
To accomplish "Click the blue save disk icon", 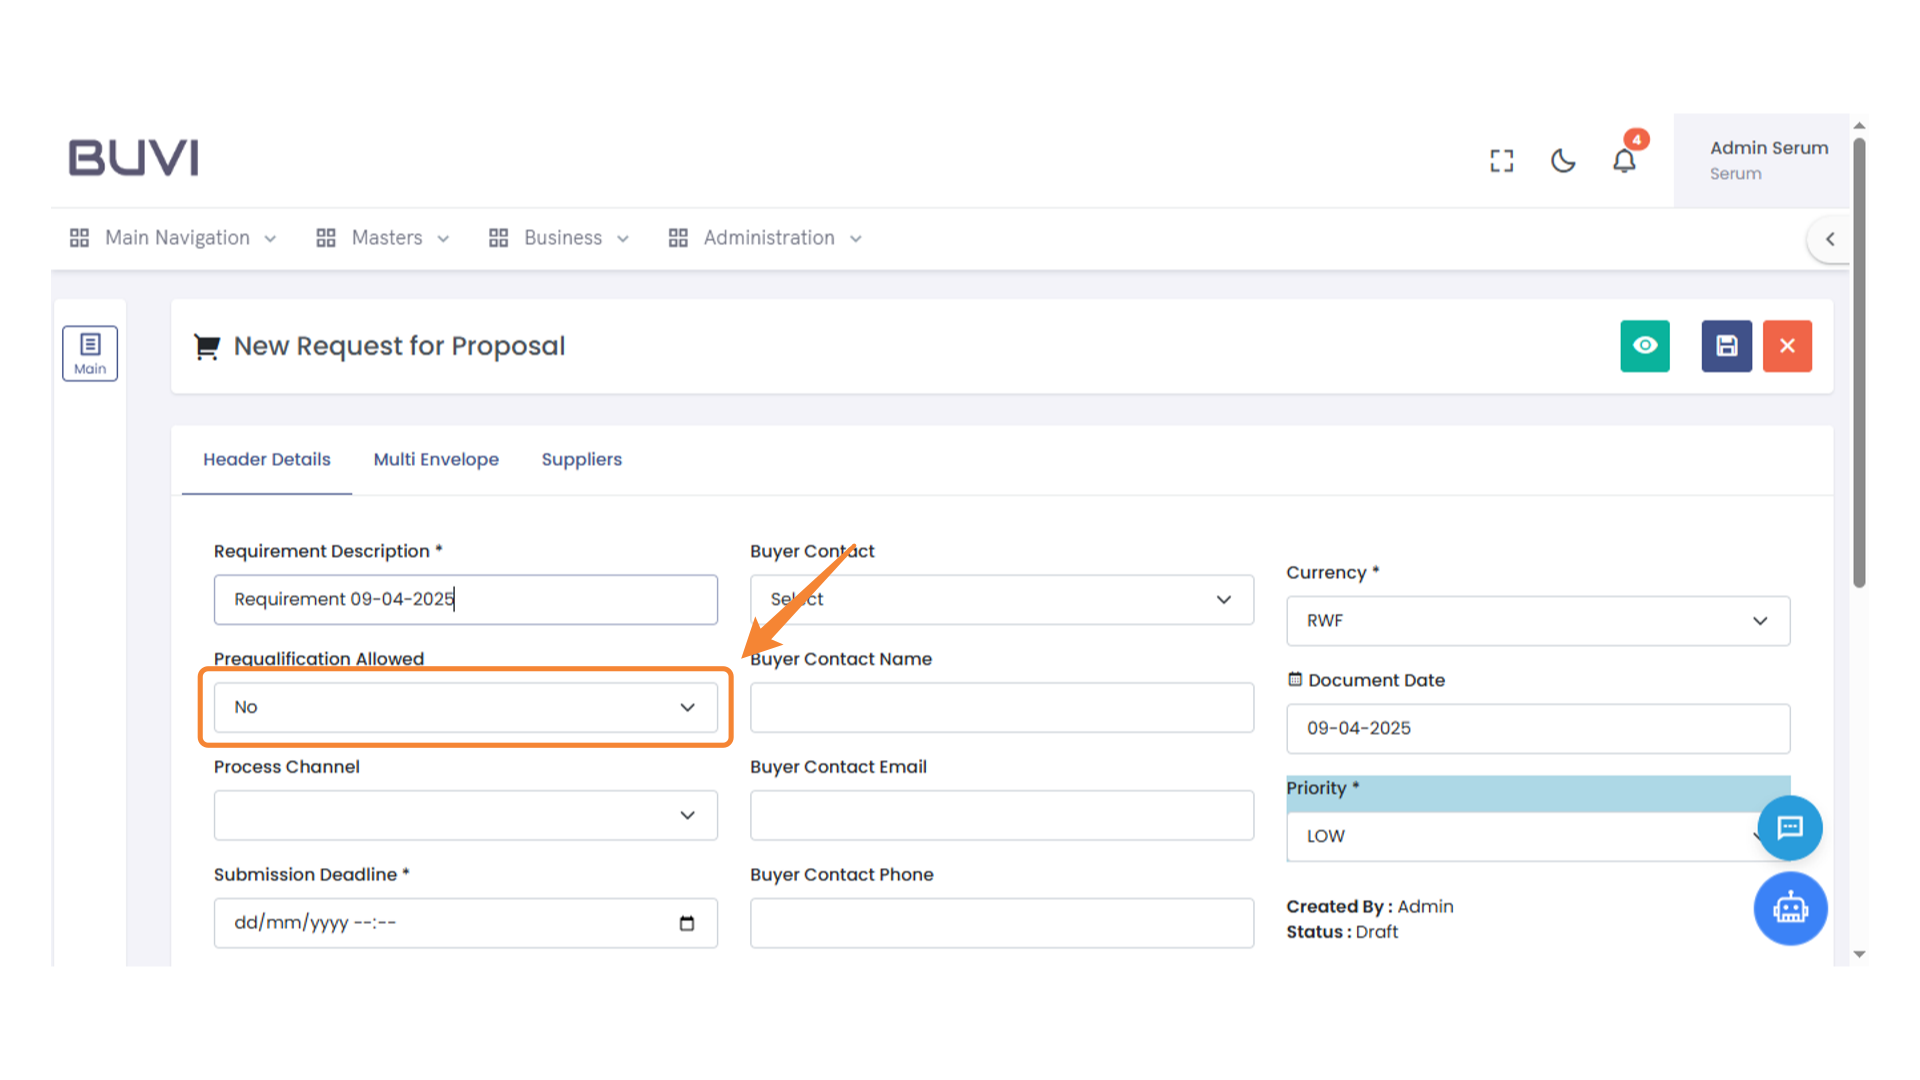I will pyautogui.click(x=1727, y=346).
